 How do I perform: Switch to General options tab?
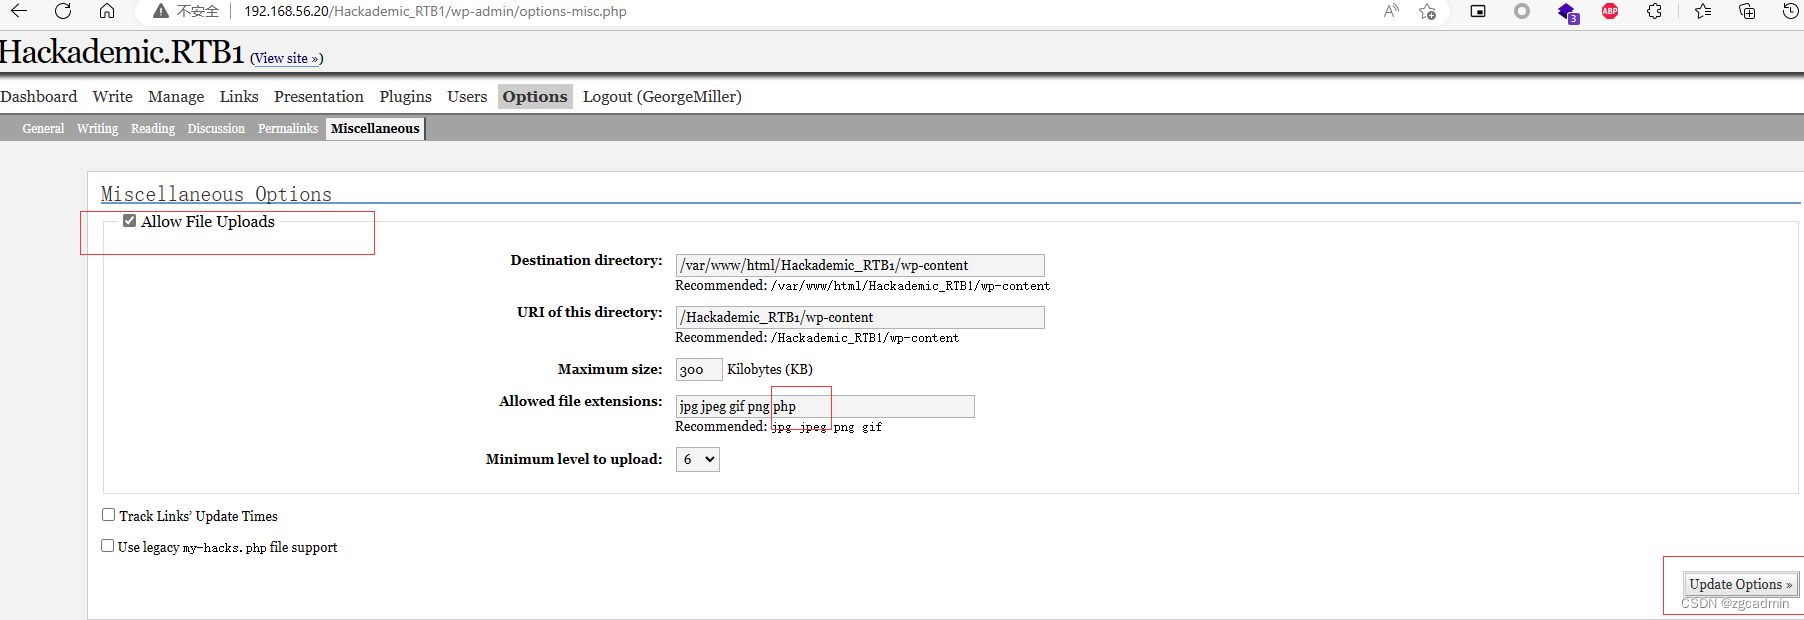(43, 128)
